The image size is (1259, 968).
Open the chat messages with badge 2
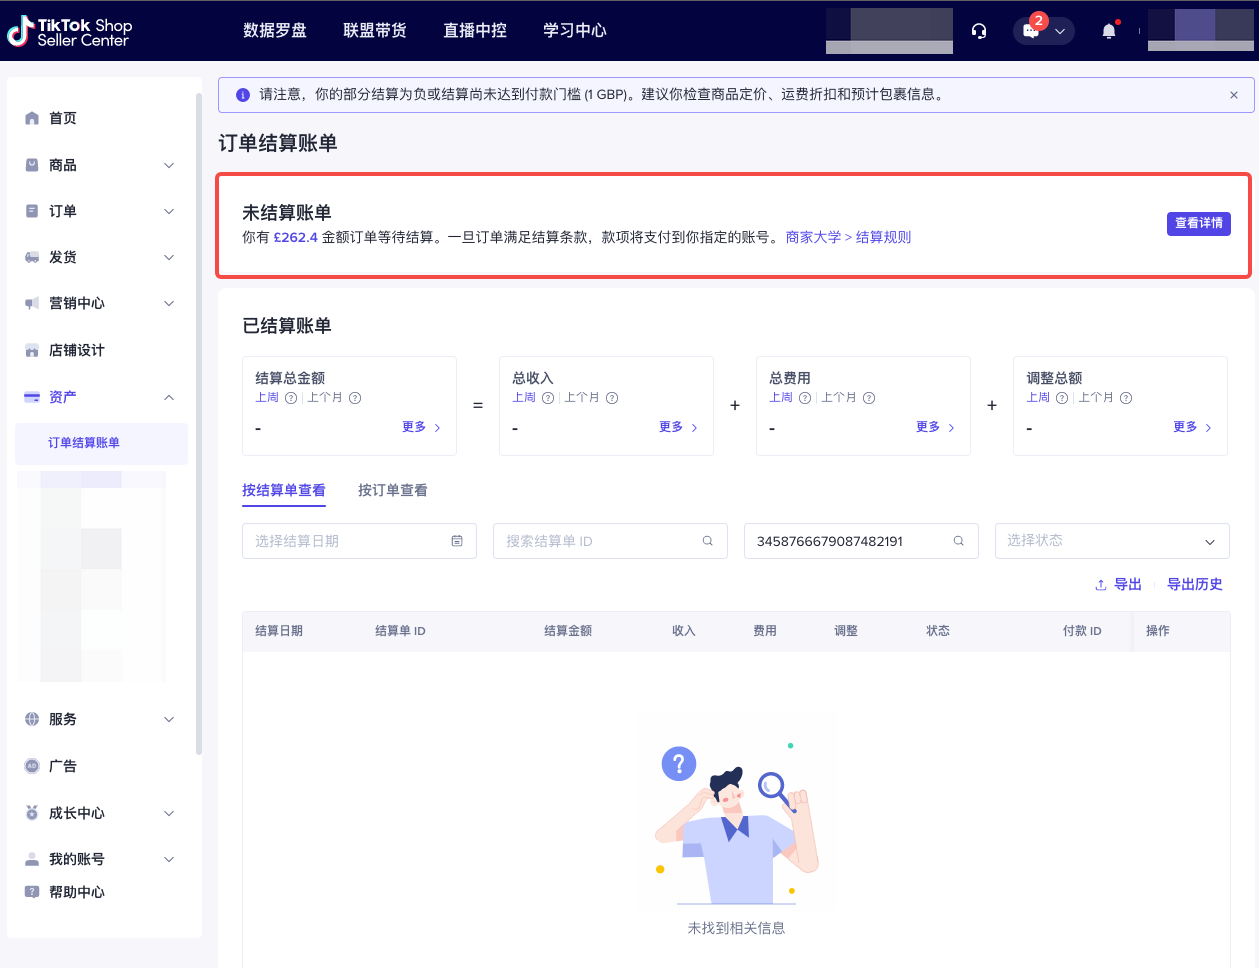[x=1032, y=30]
